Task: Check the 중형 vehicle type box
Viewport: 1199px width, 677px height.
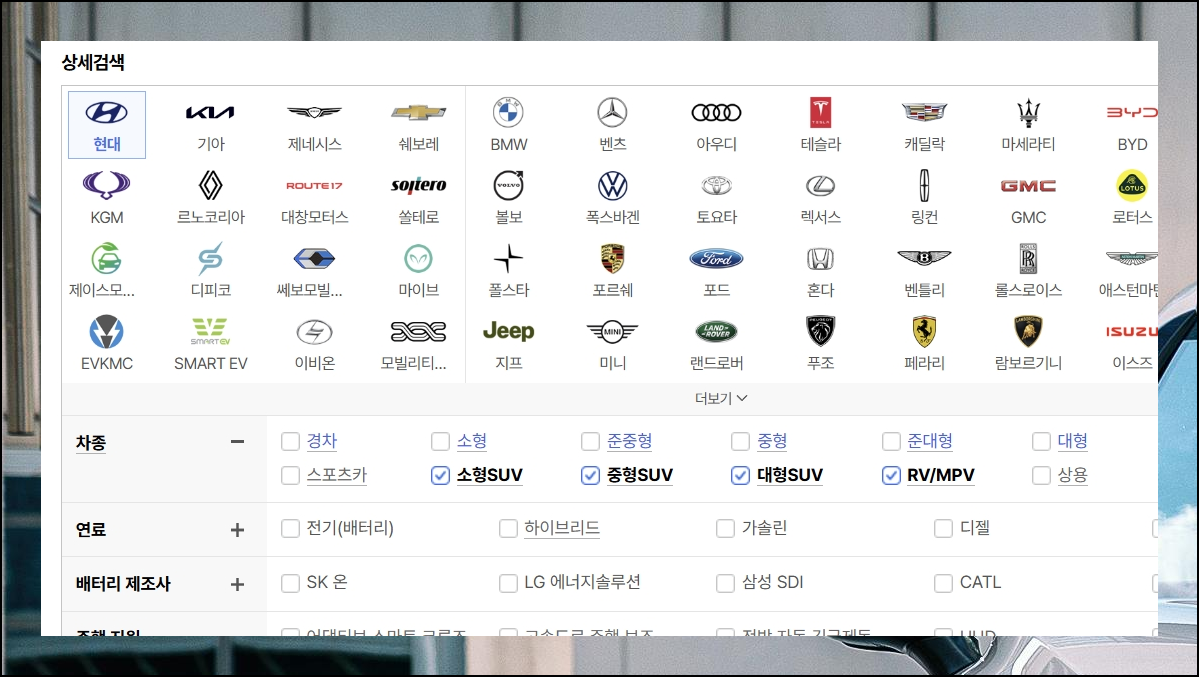Action: 740,441
